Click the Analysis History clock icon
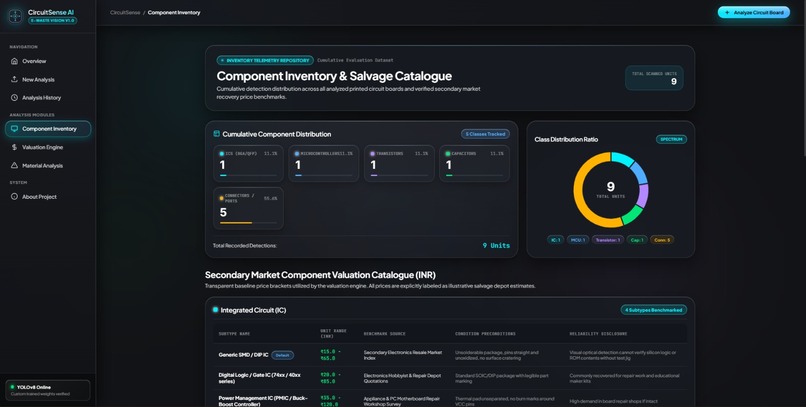 [14, 98]
